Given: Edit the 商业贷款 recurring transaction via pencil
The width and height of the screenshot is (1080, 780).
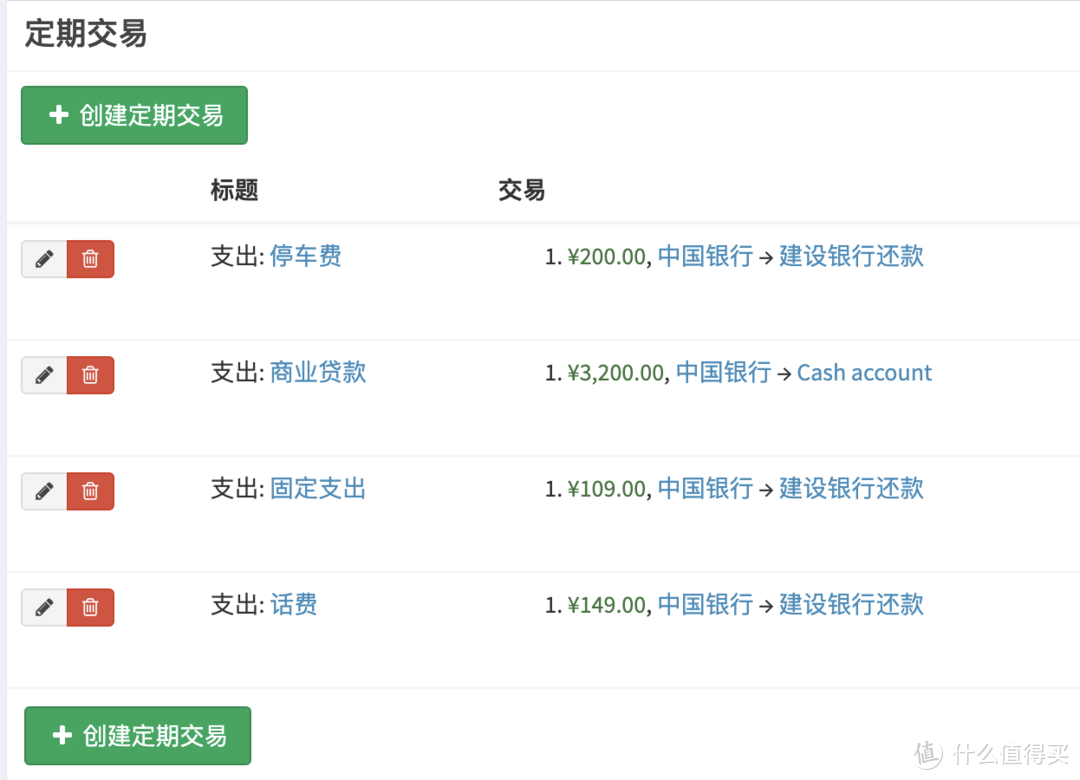Looking at the screenshot, I should (x=44, y=375).
